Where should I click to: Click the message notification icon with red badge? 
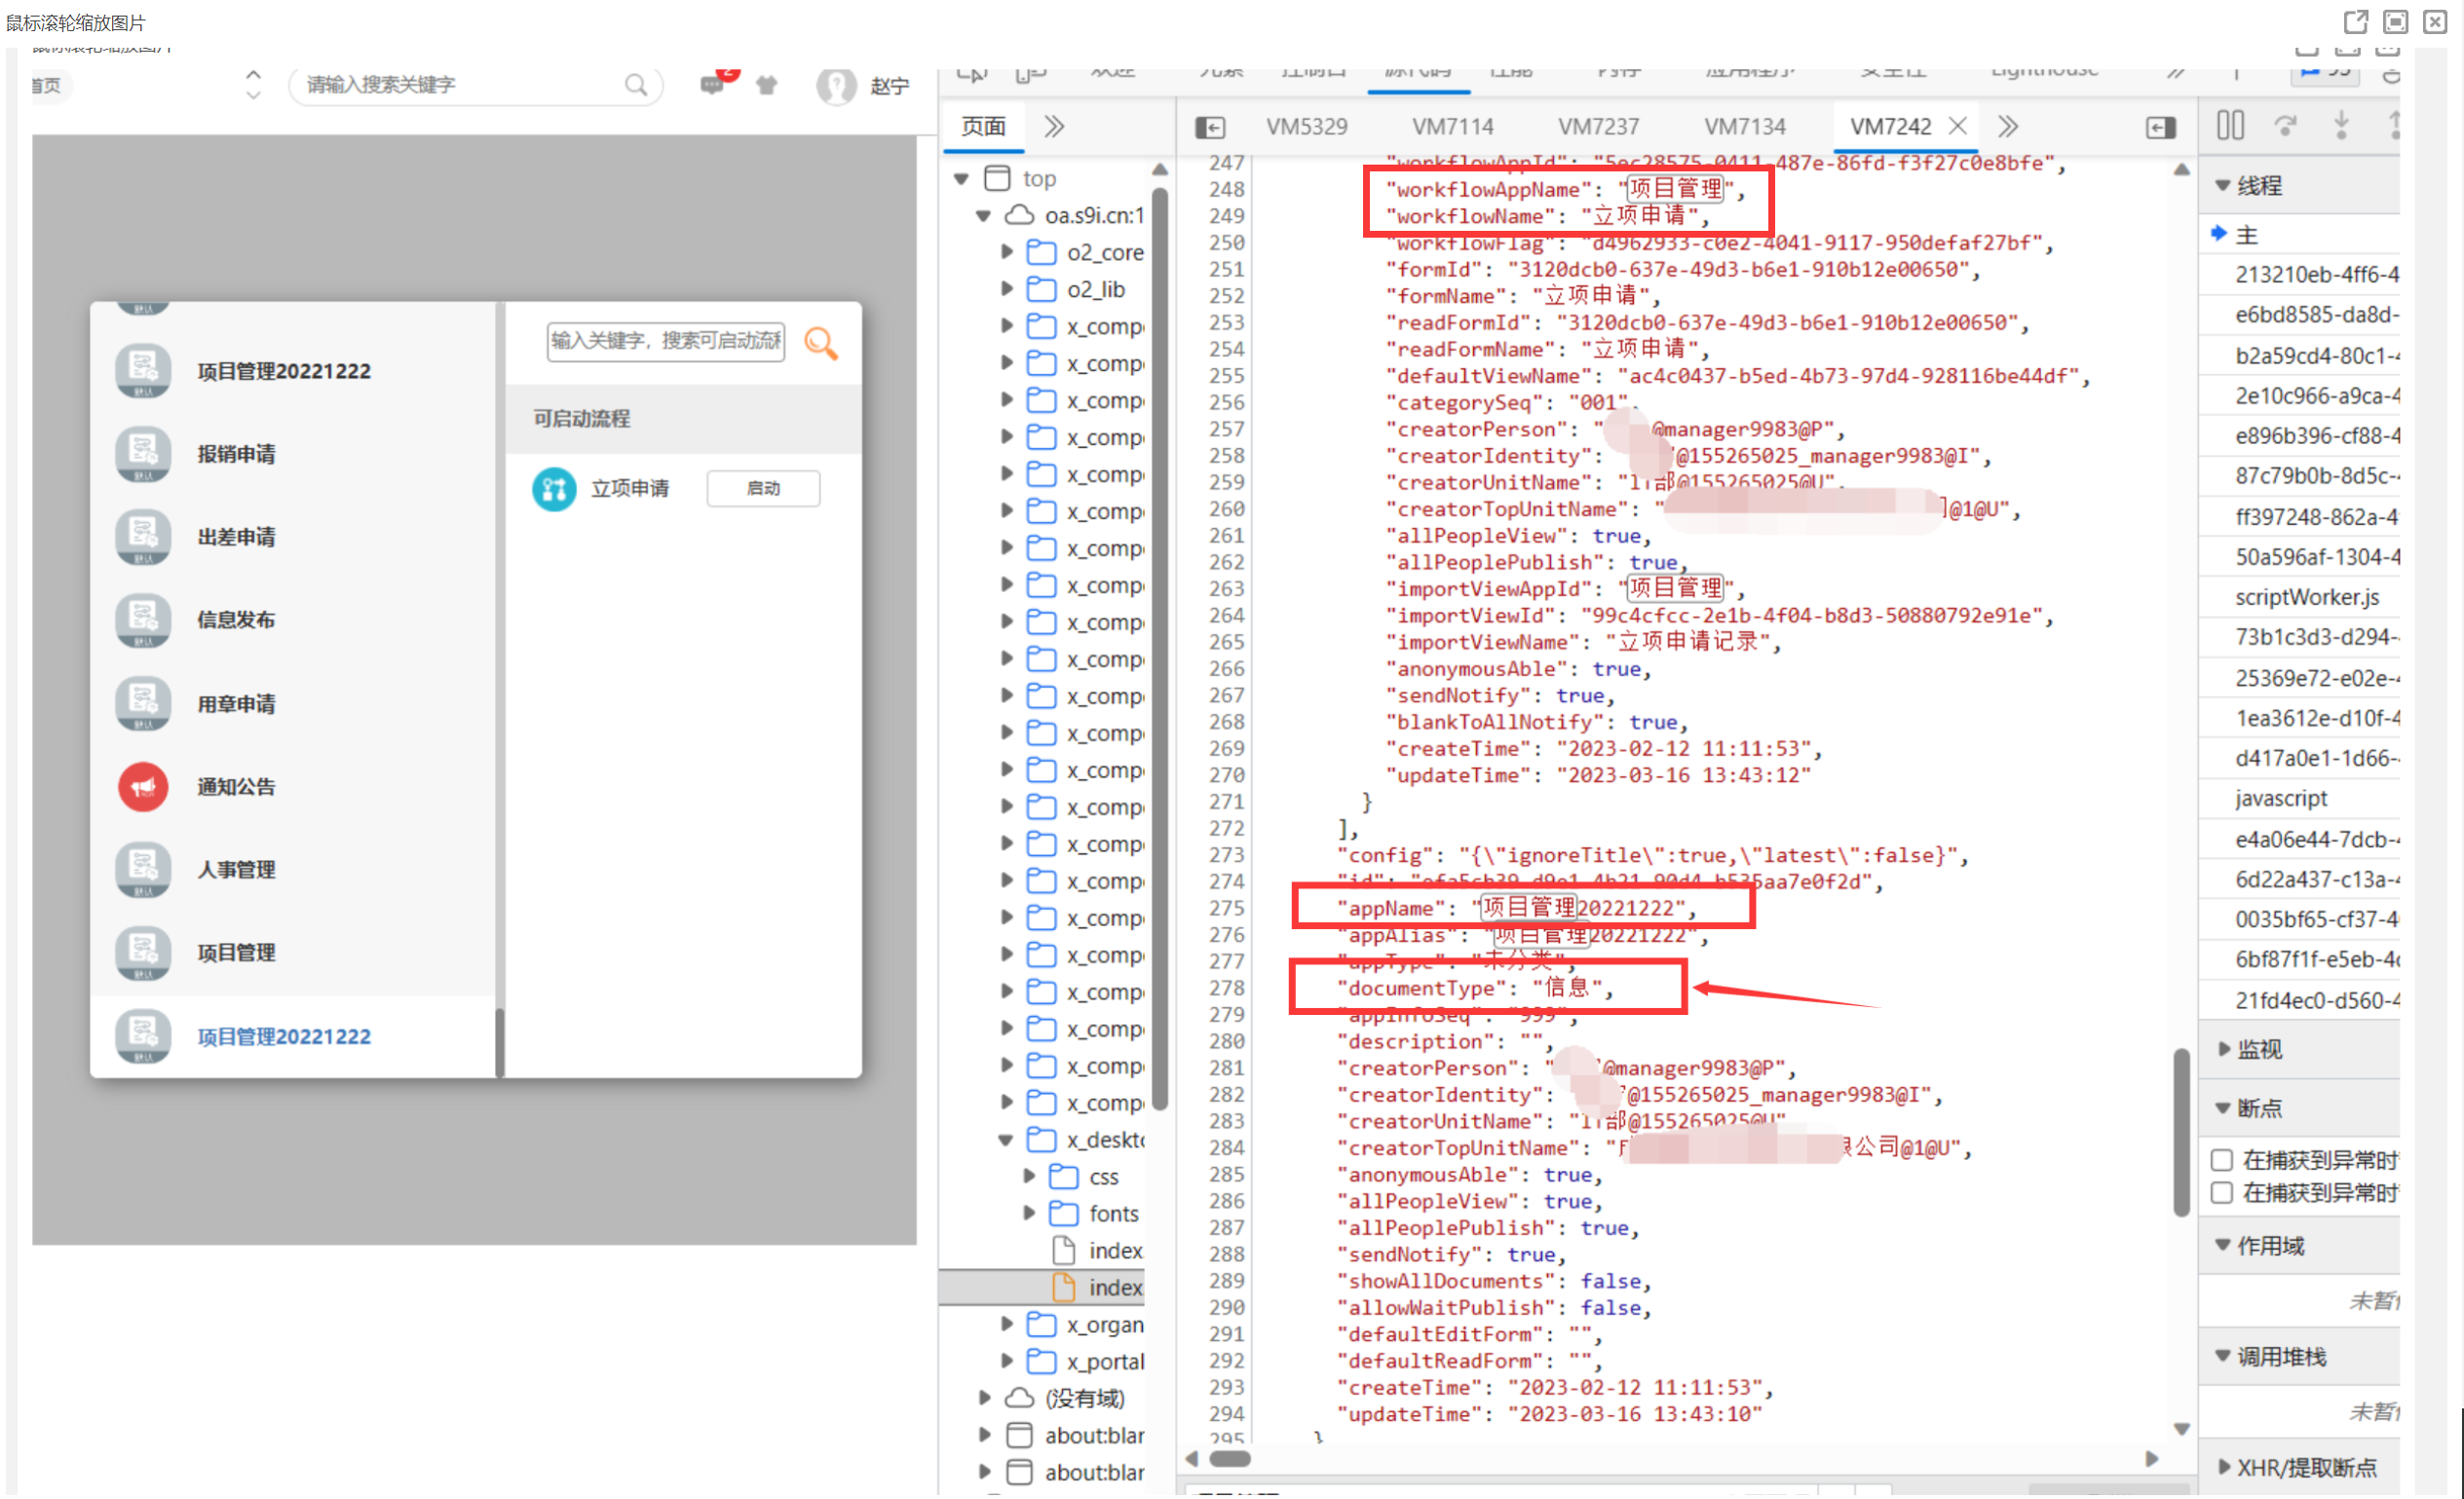(712, 85)
